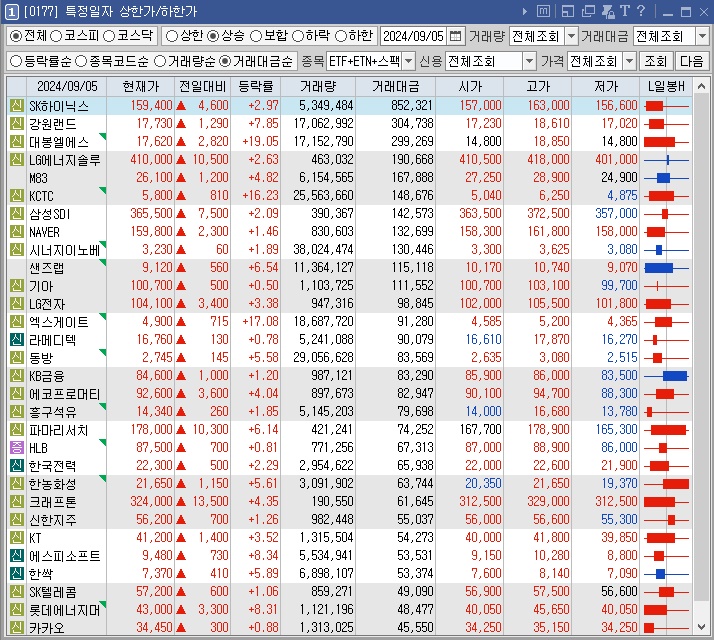Click the 다음 next button
Image resolution: width=714 pixels, height=640 pixels.
[692, 61]
